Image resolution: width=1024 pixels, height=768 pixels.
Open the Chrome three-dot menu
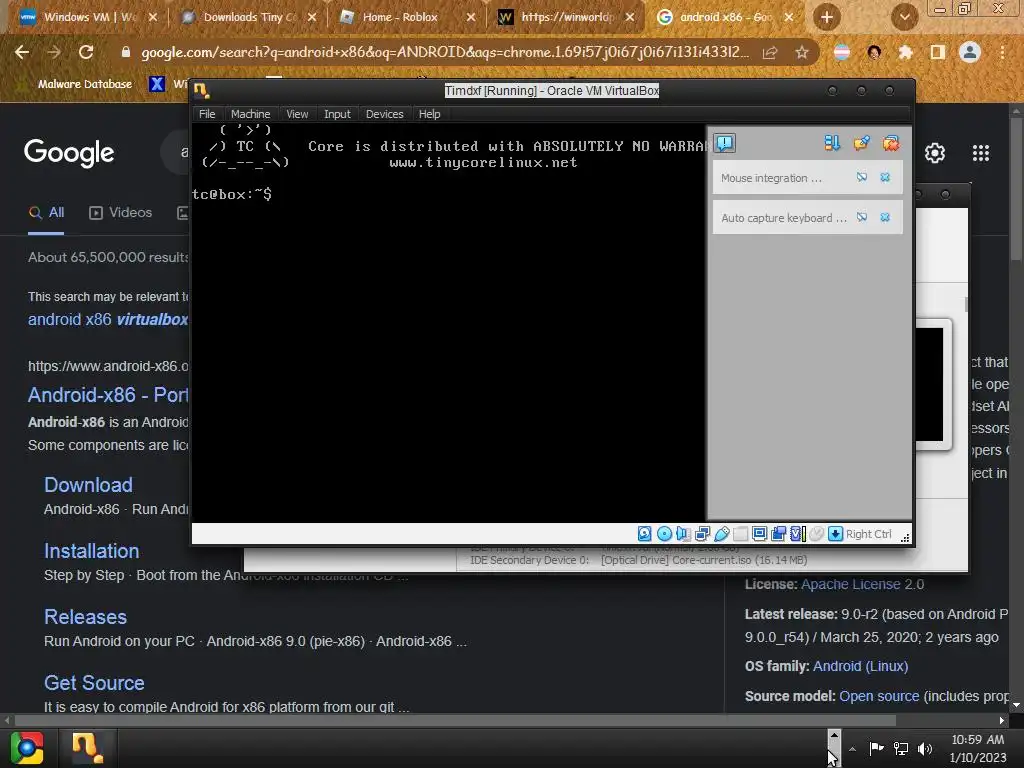pos(1002,52)
